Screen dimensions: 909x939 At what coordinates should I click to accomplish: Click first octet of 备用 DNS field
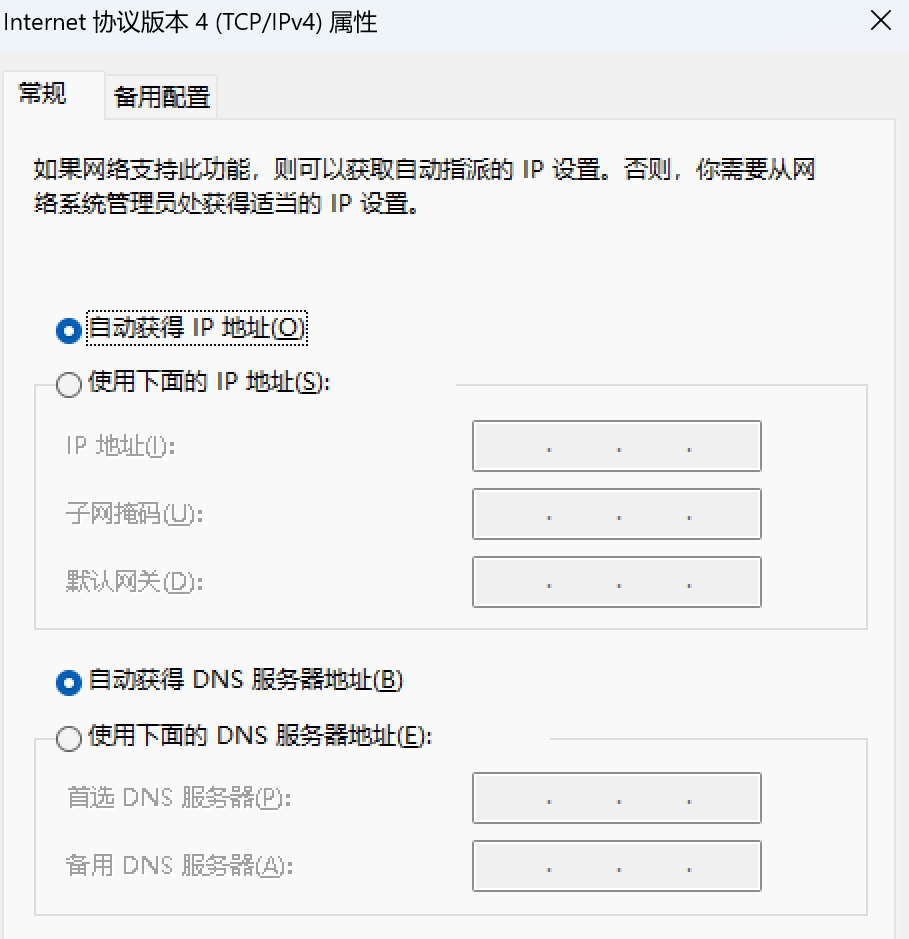coord(511,866)
